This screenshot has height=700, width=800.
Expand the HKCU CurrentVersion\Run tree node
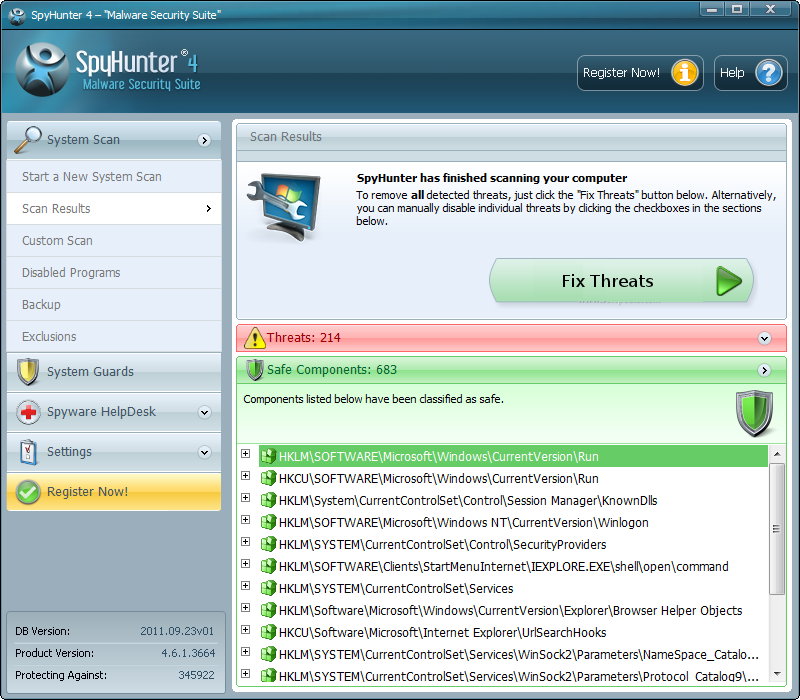[245, 476]
